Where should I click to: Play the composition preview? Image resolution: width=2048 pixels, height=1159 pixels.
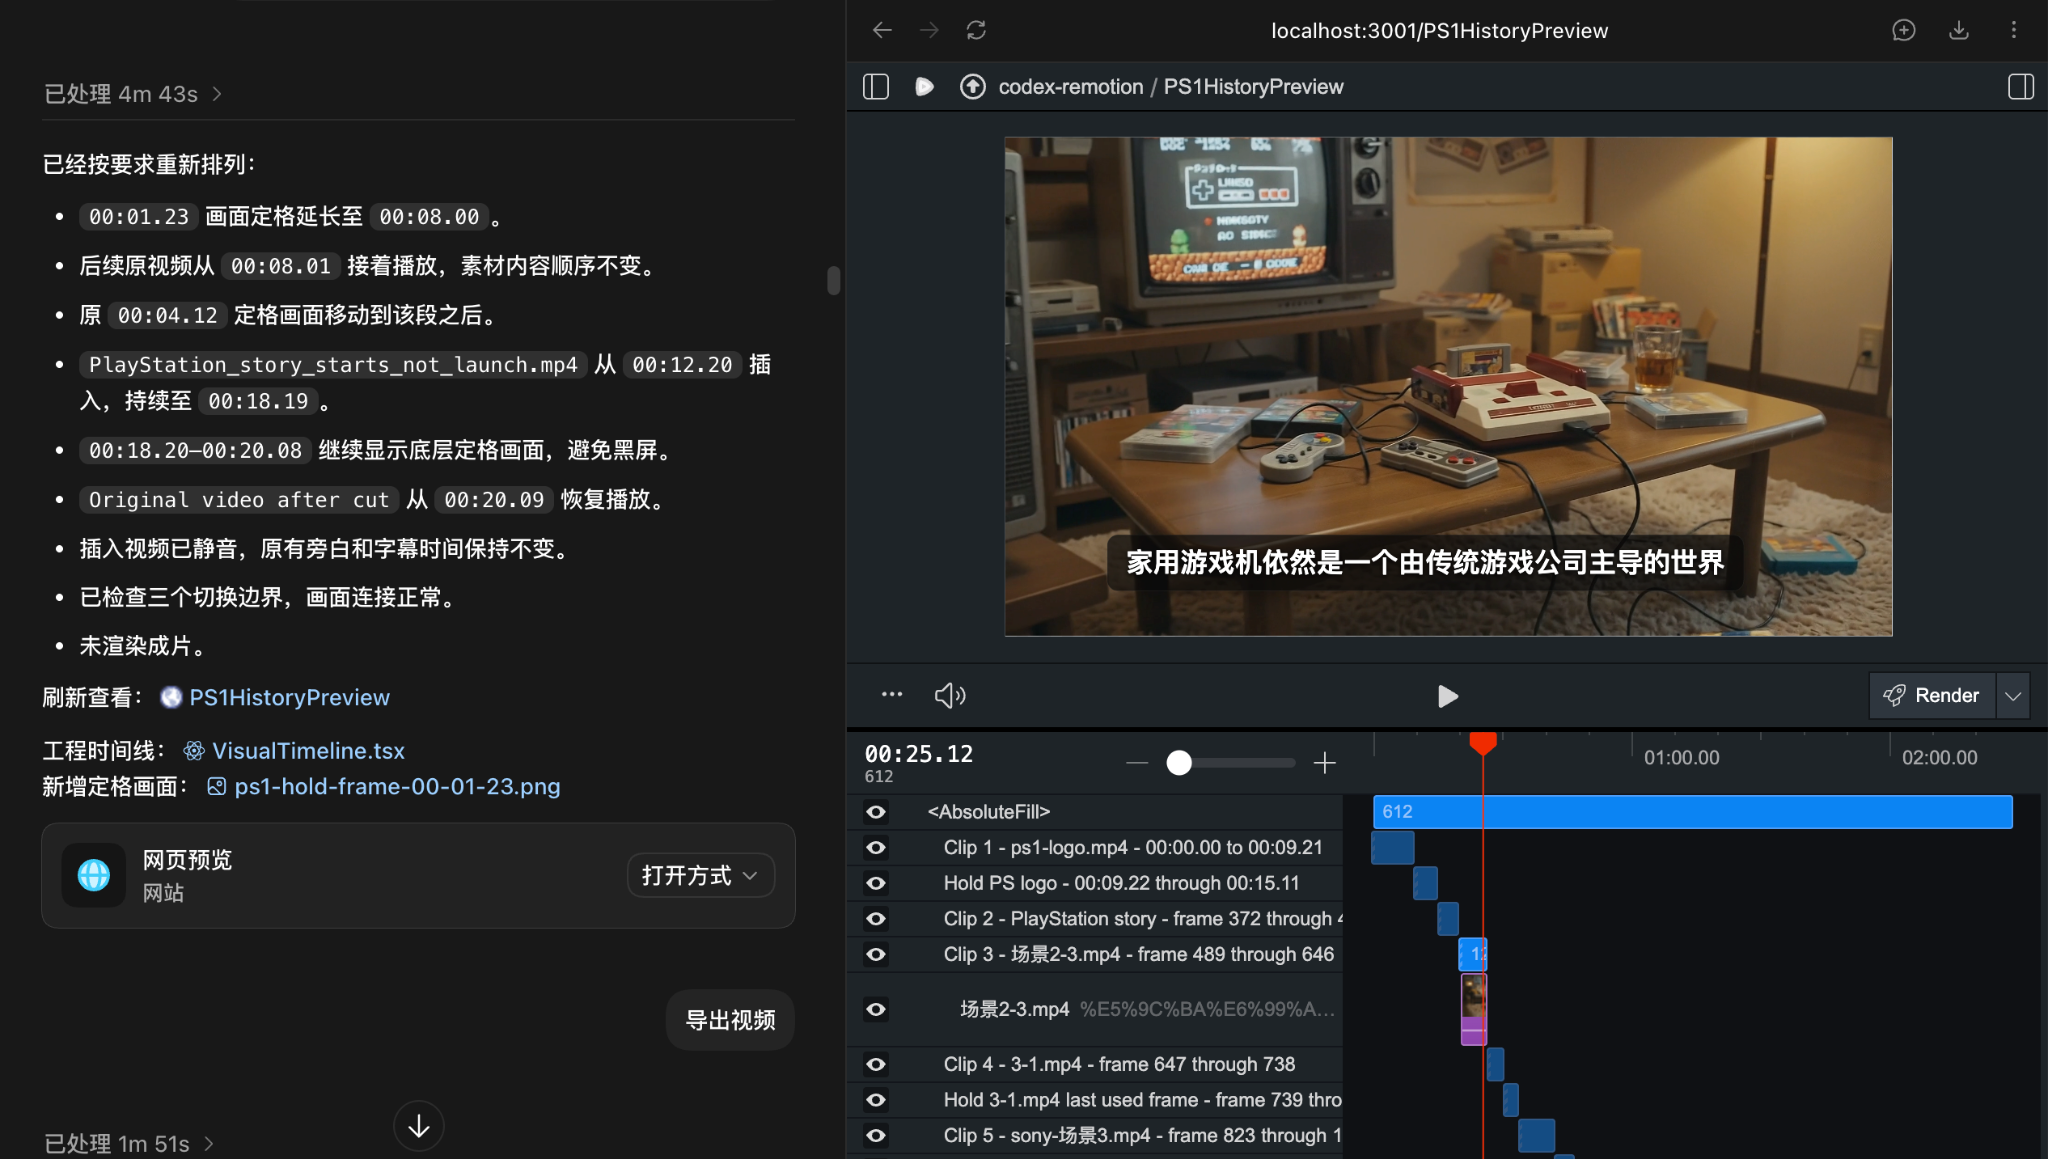coord(1447,696)
